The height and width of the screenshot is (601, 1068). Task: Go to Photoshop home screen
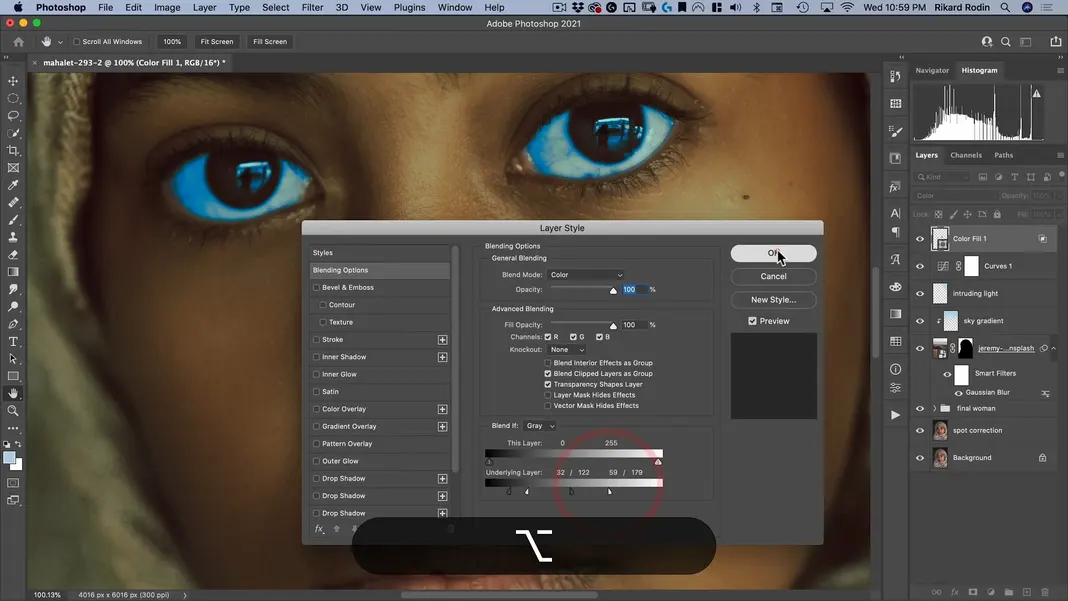pos(18,42)
